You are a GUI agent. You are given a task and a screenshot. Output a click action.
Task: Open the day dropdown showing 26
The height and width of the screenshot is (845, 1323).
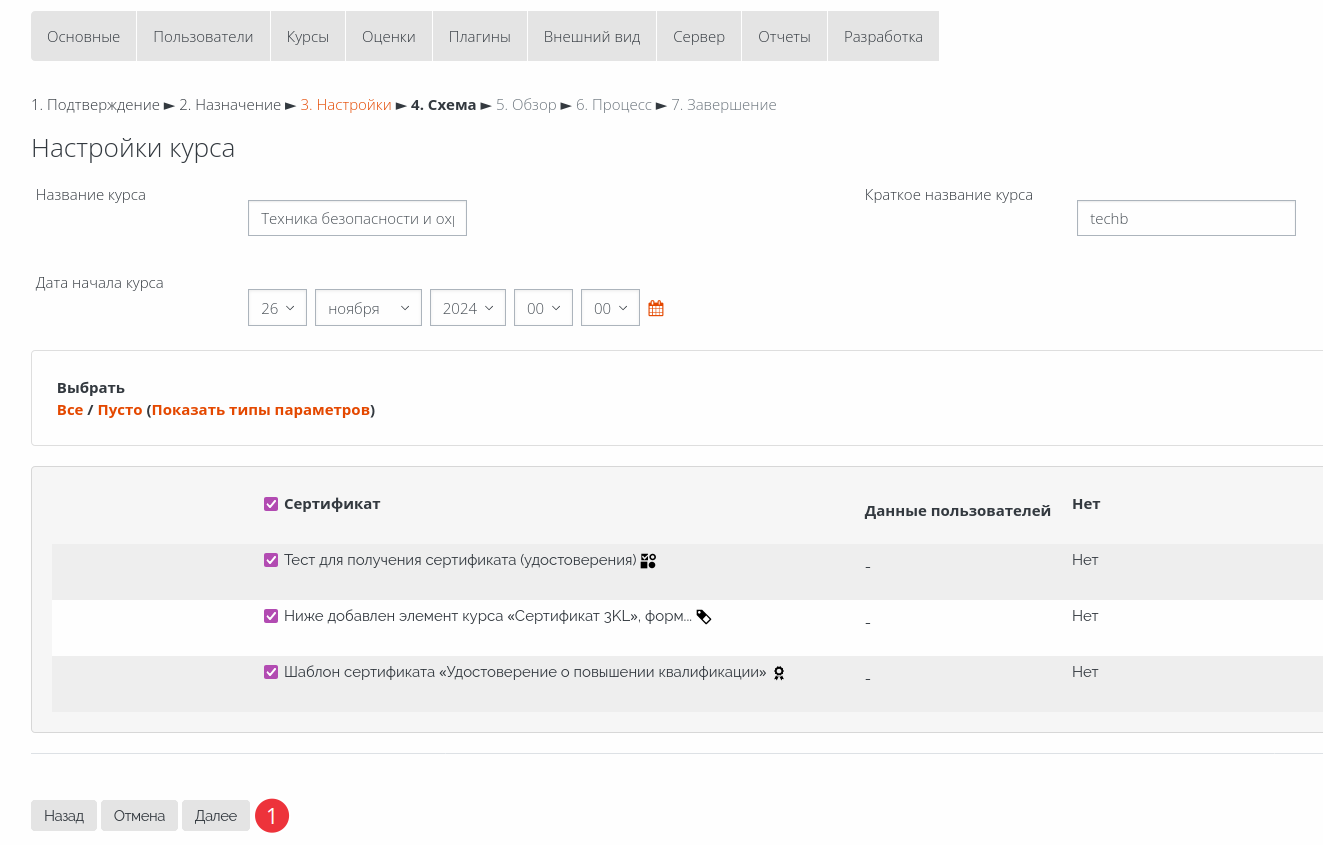point(277,308)
